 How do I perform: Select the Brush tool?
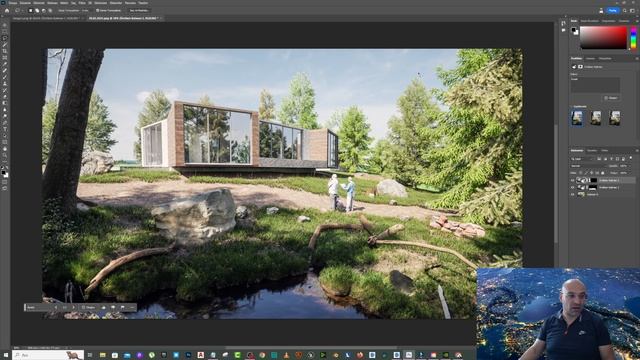pyautogui.click(x=5, y=77)
